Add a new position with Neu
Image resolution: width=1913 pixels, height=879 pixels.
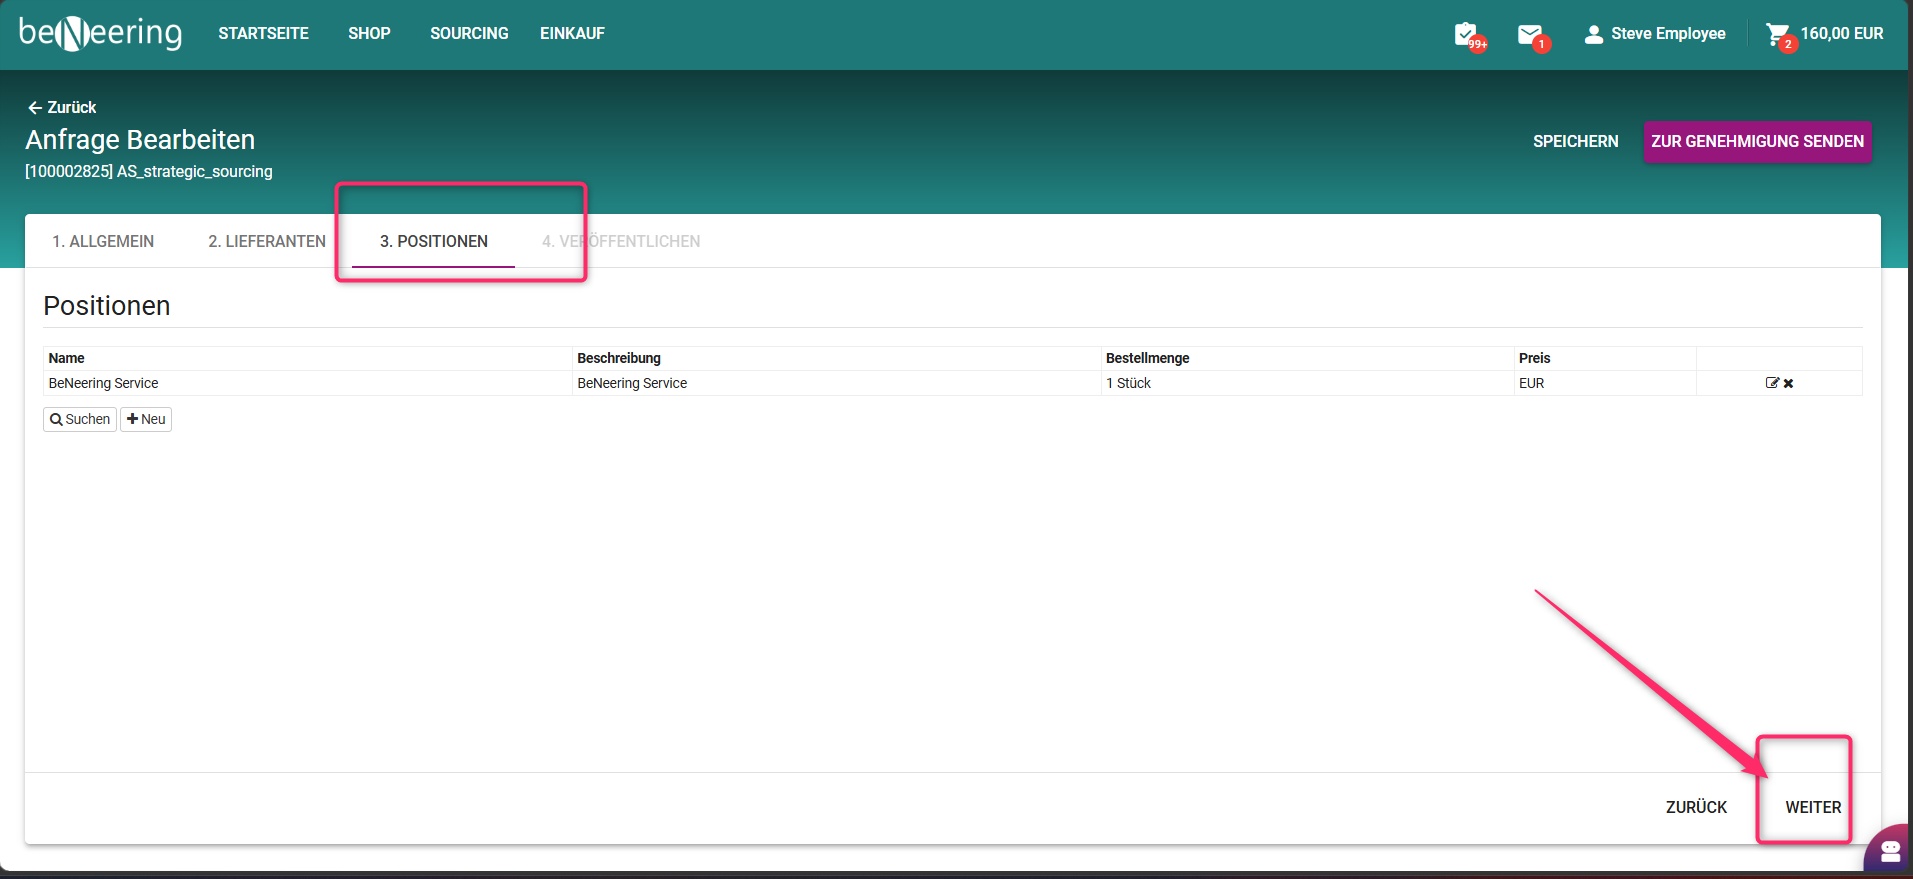click(146, 419)
